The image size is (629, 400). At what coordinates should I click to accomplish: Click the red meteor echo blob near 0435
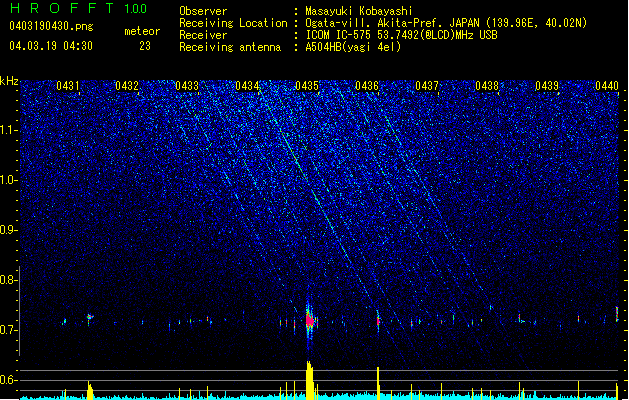(309, 321)
